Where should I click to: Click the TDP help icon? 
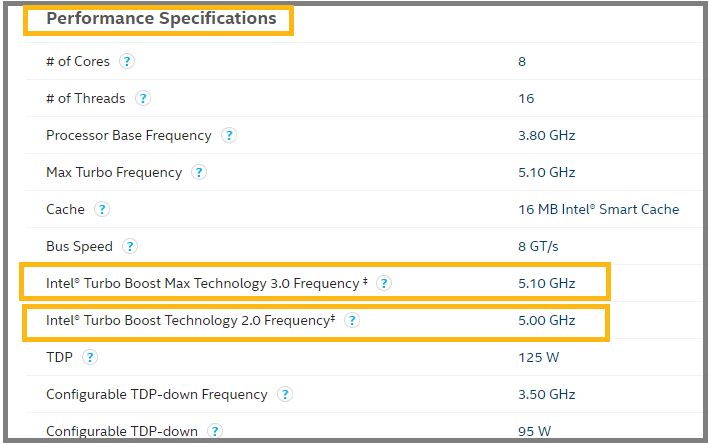click(90, 357)
